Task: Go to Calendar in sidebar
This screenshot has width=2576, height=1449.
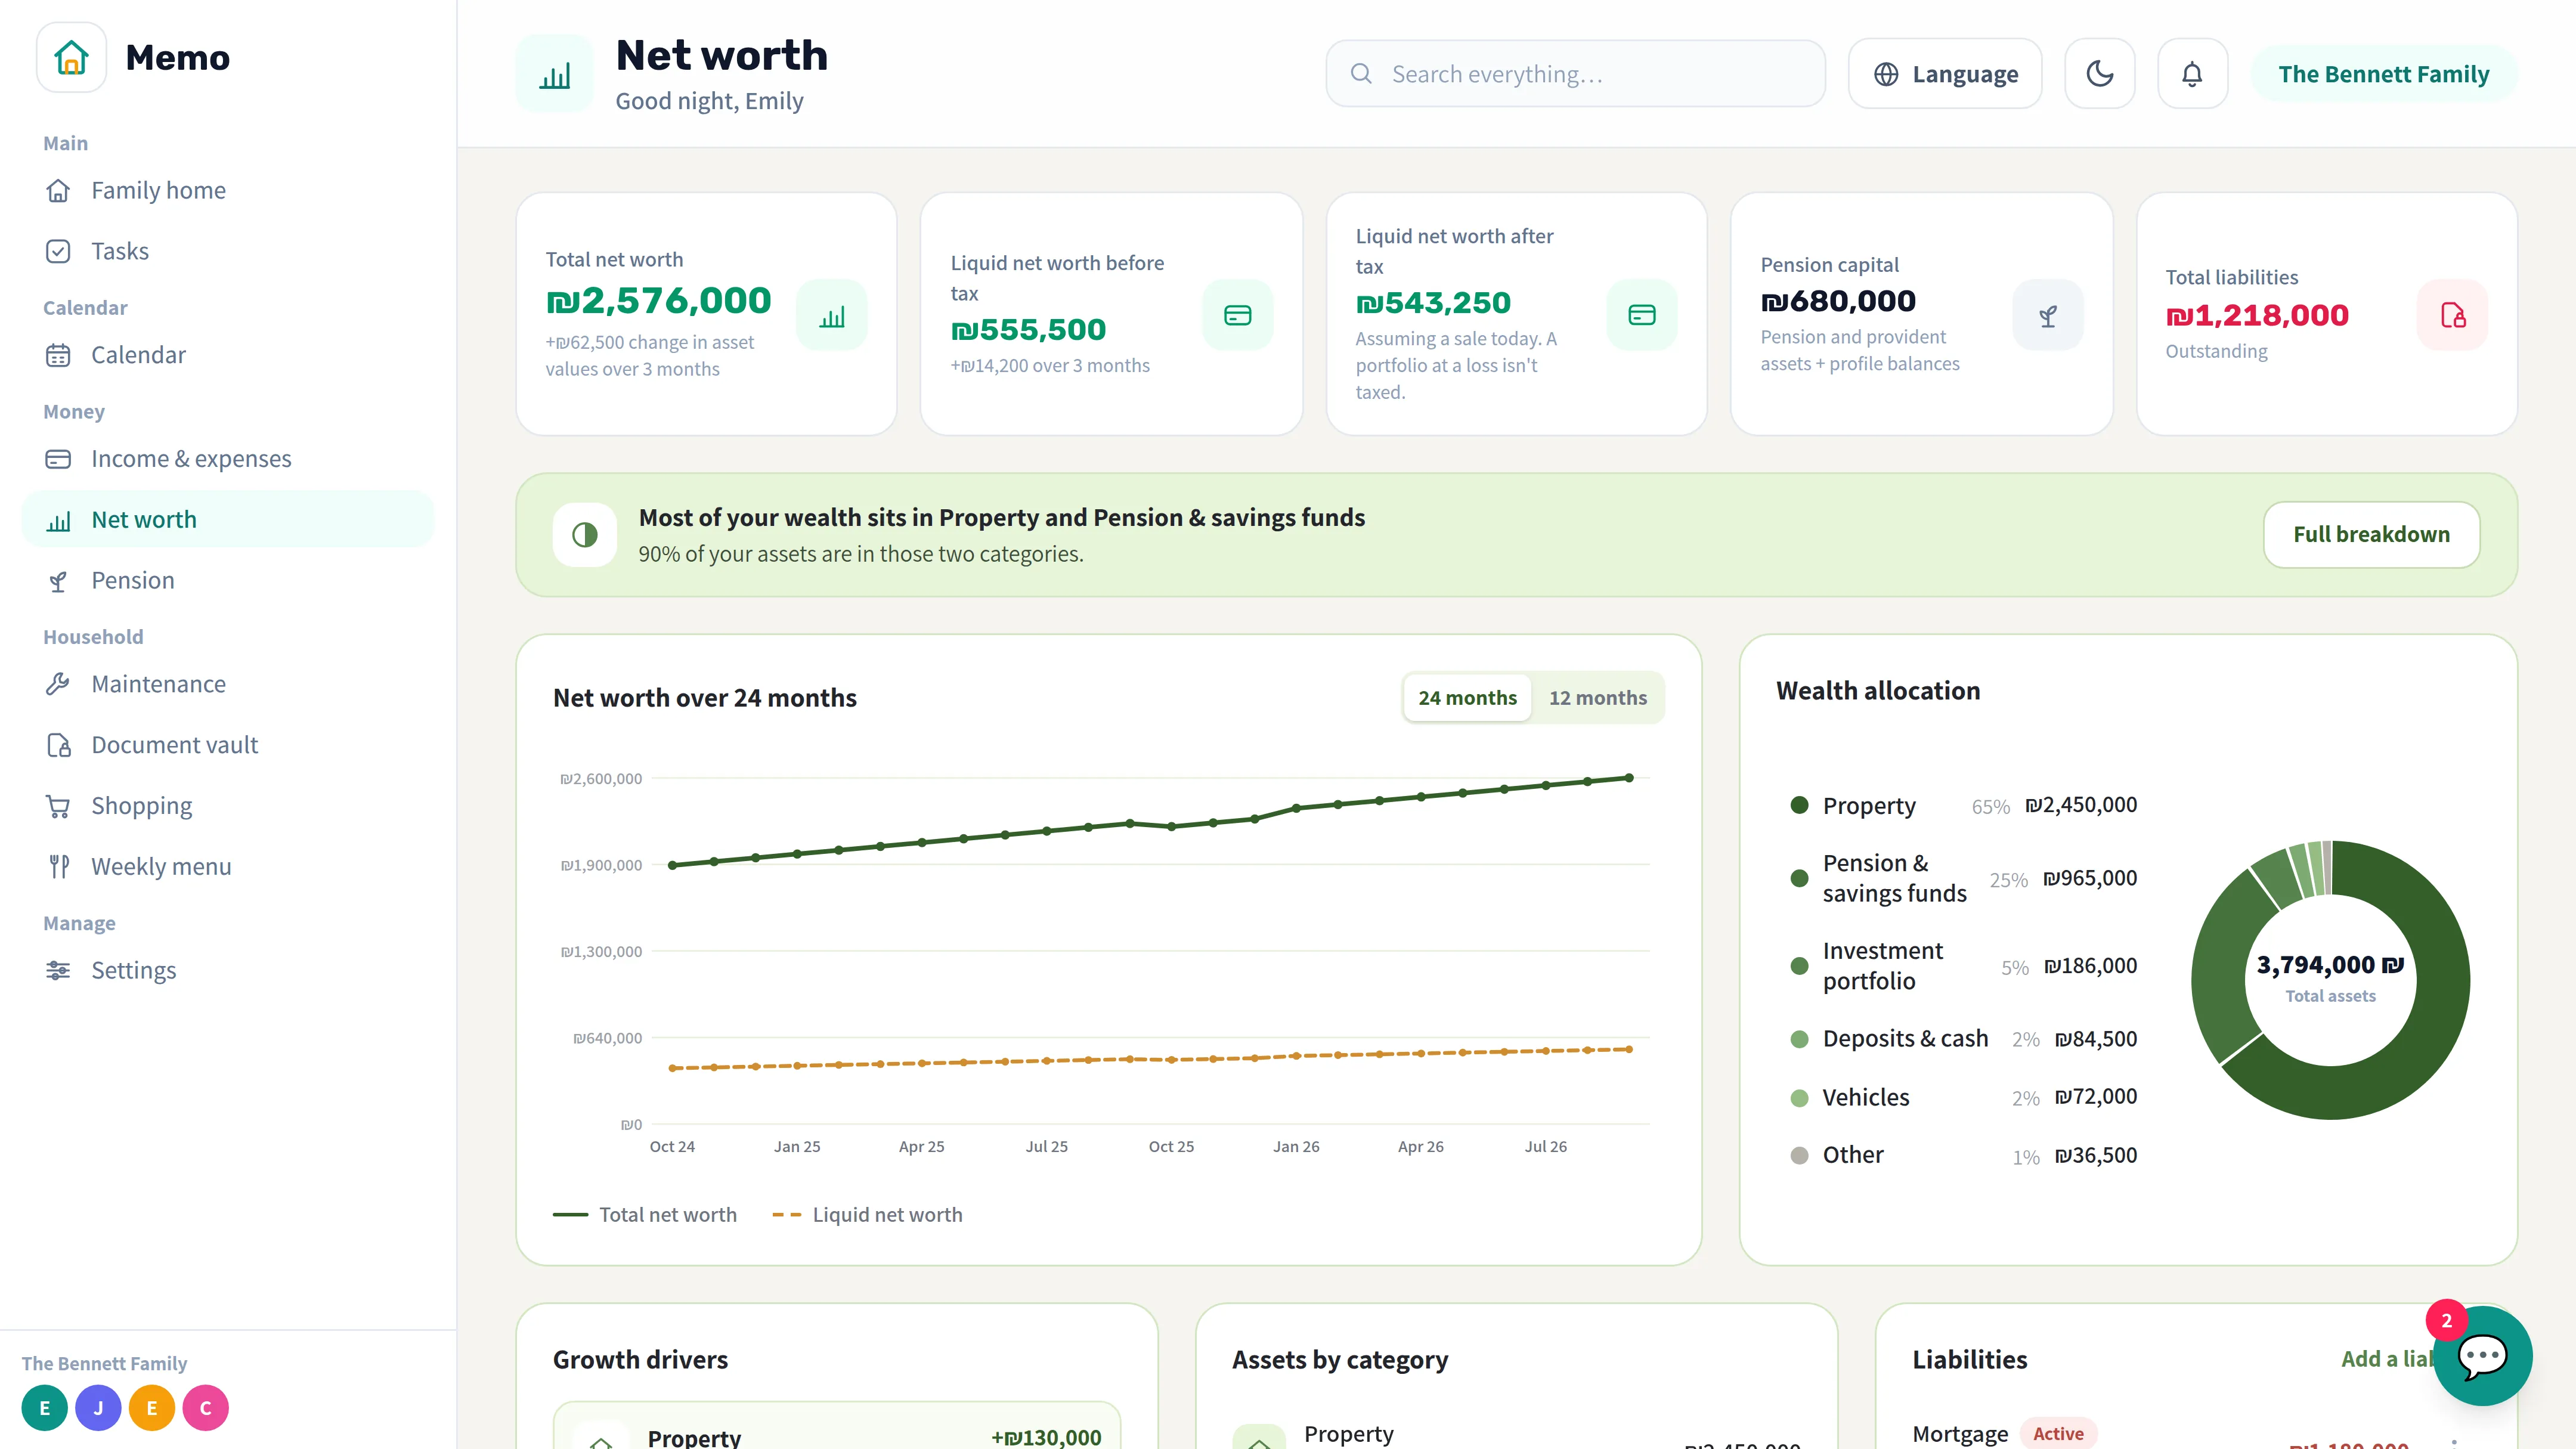Action: pyautogui.click(x=228, y=355)
